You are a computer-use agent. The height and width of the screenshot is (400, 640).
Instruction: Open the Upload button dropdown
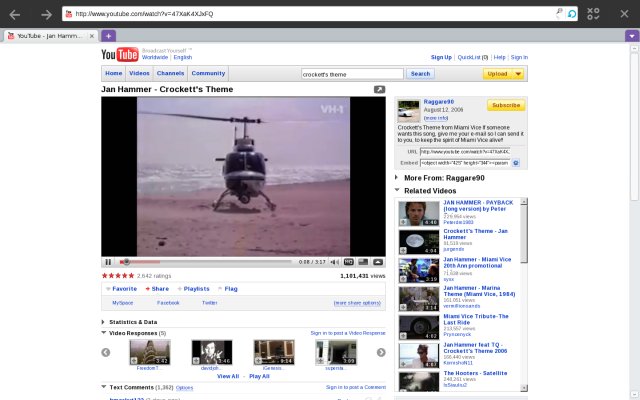pos(518,73)
